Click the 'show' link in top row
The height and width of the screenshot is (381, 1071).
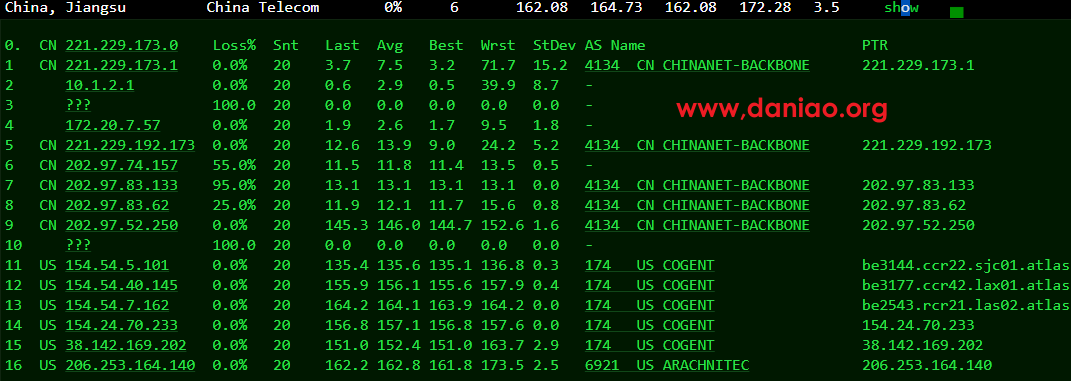point(902,8)
